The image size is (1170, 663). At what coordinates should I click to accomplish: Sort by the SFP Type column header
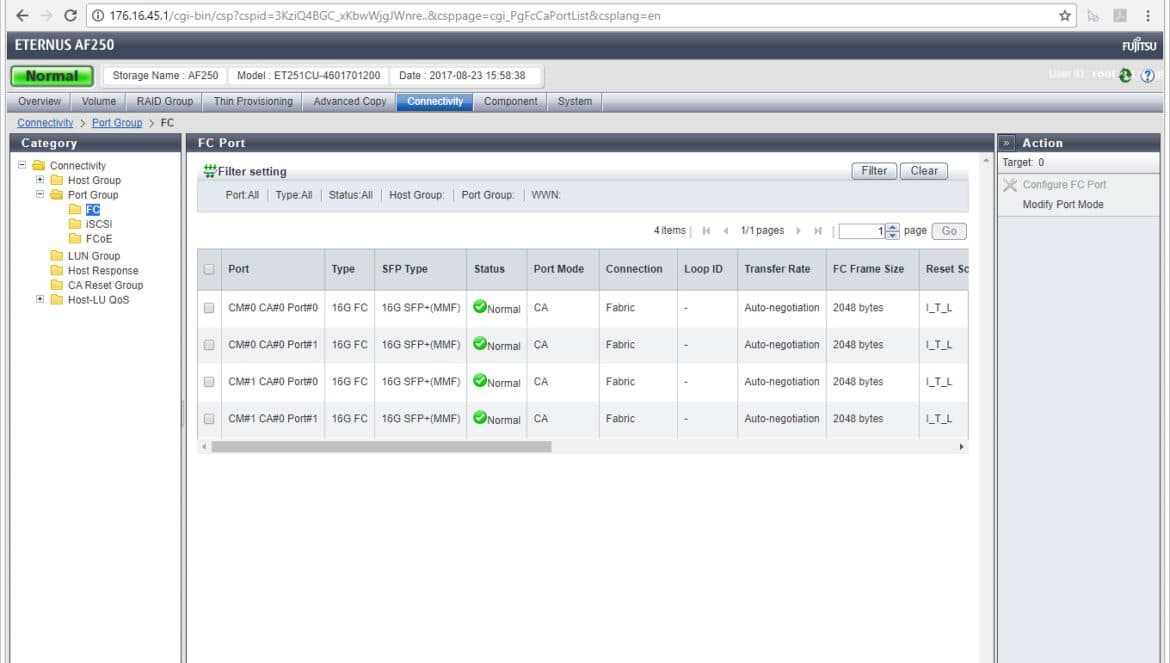point(421,269)
